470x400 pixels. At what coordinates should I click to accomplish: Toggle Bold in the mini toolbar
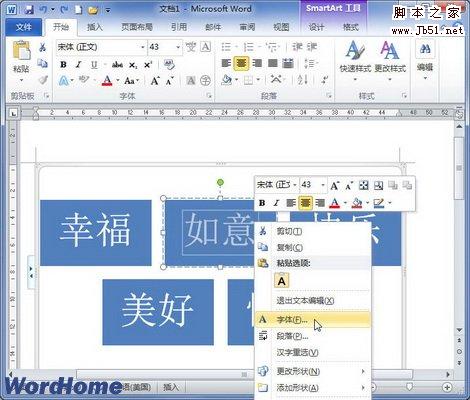[262, 203]
